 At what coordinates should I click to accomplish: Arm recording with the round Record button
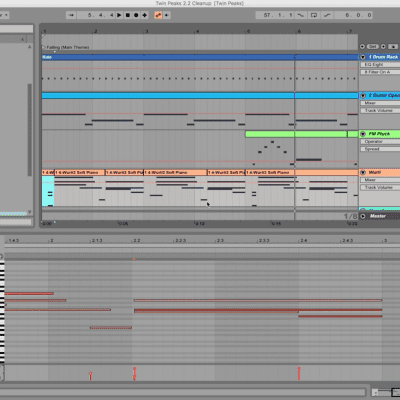coord(136,15)
